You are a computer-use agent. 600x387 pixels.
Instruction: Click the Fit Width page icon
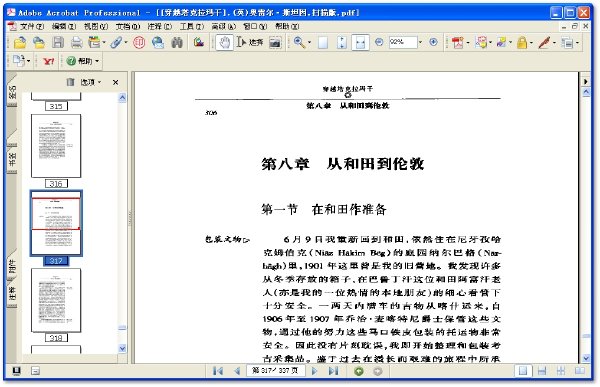coord(360,42)
